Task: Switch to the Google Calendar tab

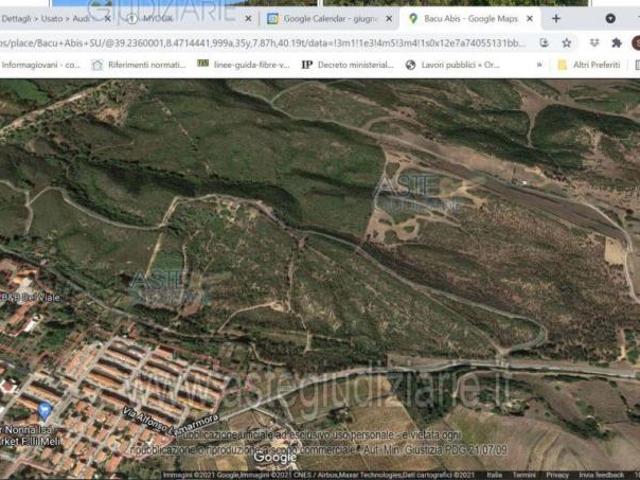Action: tap(329, 19)
